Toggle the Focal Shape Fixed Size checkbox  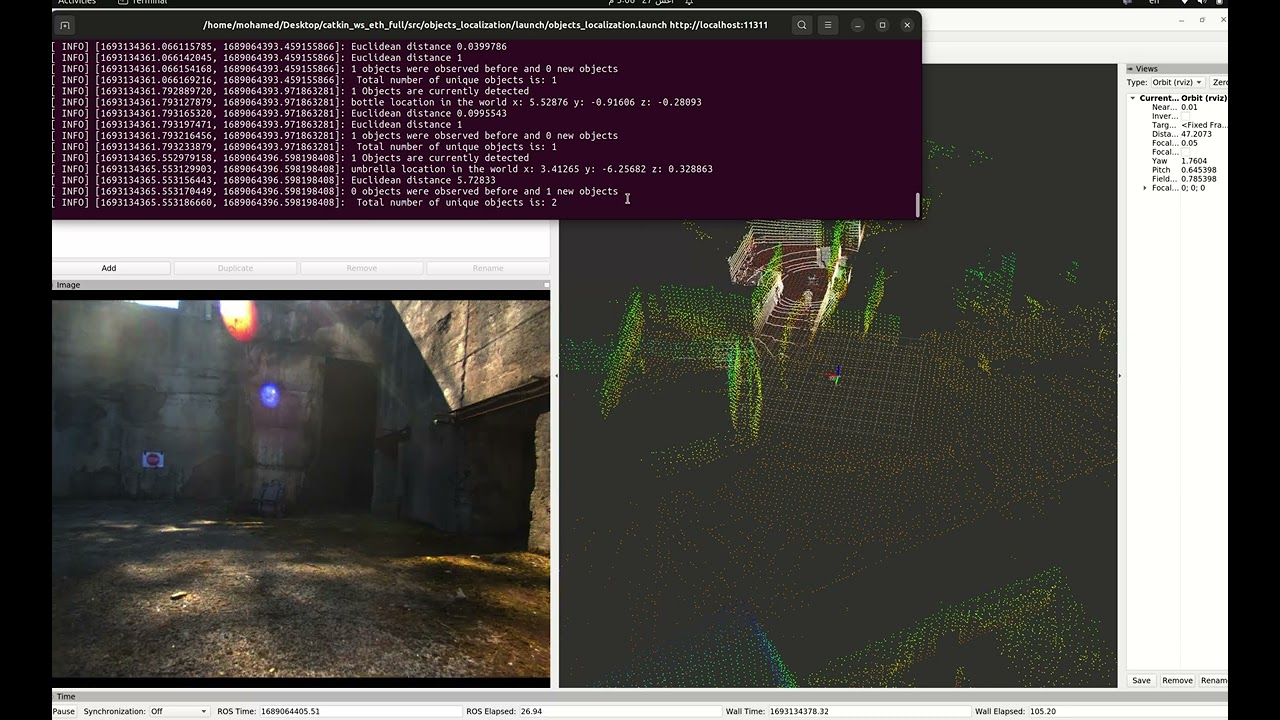[x=1185, y=152]
